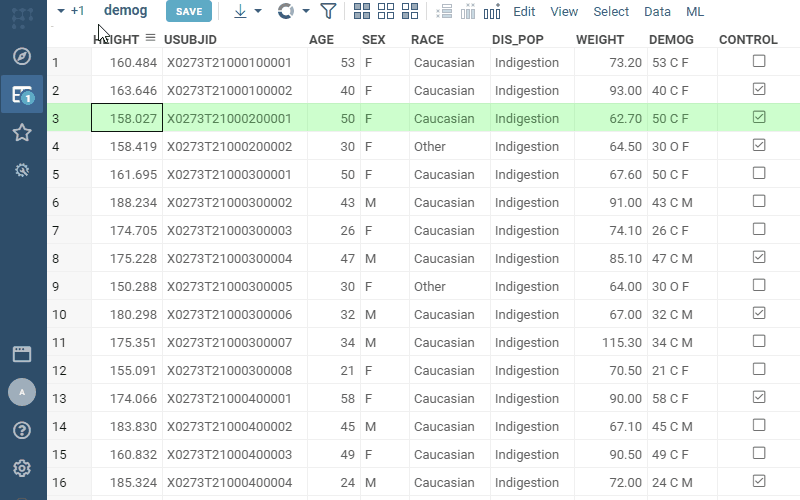The height and width of the screenshot is (500, 800).
Task: Open Favorites star icon in sidebar
Action: (x=22, y=133)
